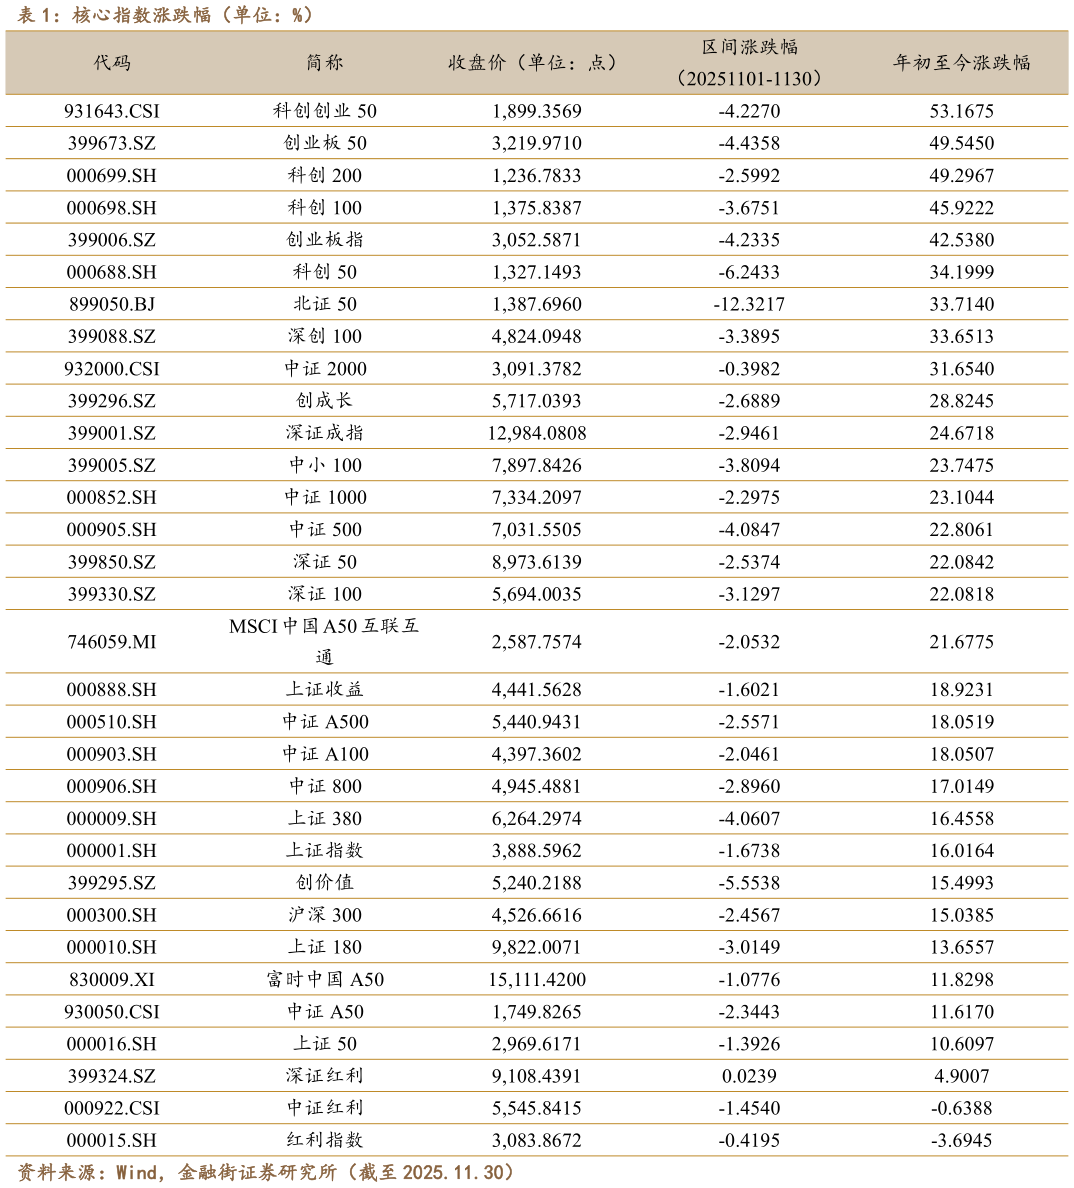
Task: Select the code 399330.SZ
Action: (112, 594)
